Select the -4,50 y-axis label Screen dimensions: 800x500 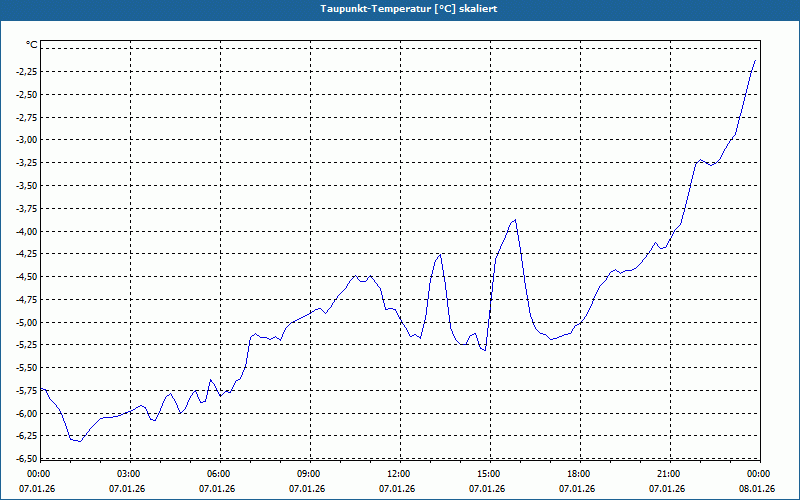(x=25, y=277)
